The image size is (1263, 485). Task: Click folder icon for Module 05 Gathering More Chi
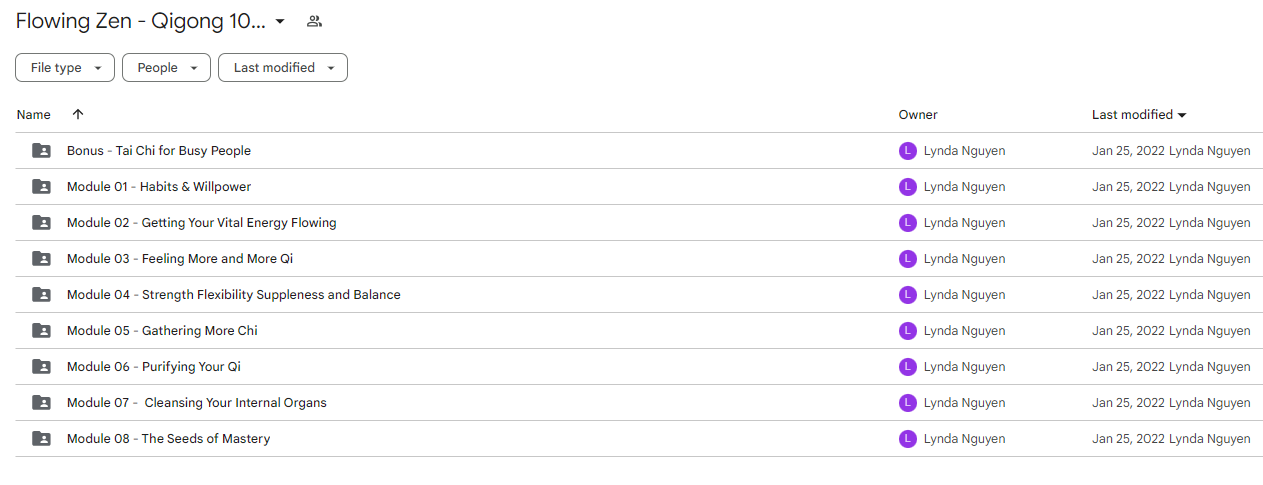(41, 331)
